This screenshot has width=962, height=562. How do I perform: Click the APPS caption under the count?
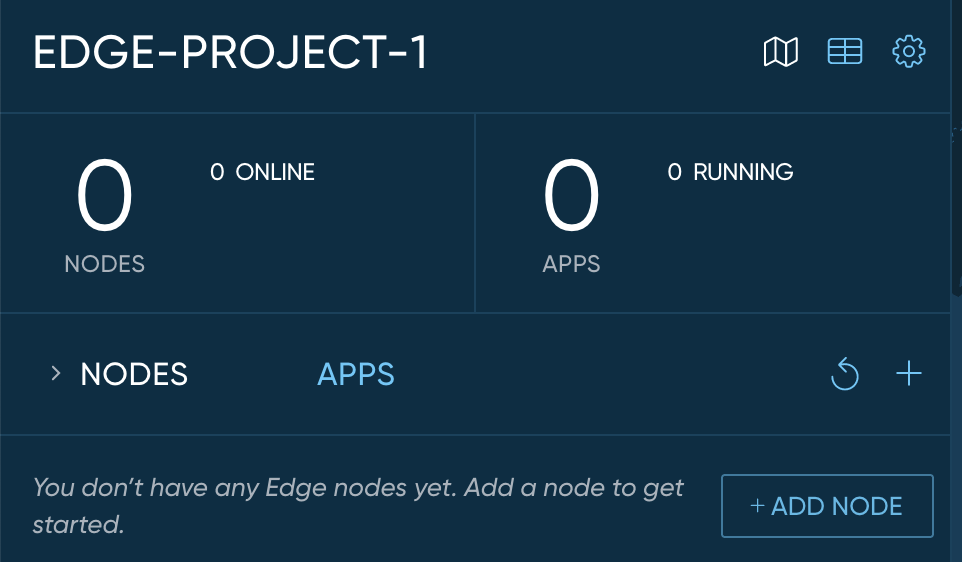(571, 264)
